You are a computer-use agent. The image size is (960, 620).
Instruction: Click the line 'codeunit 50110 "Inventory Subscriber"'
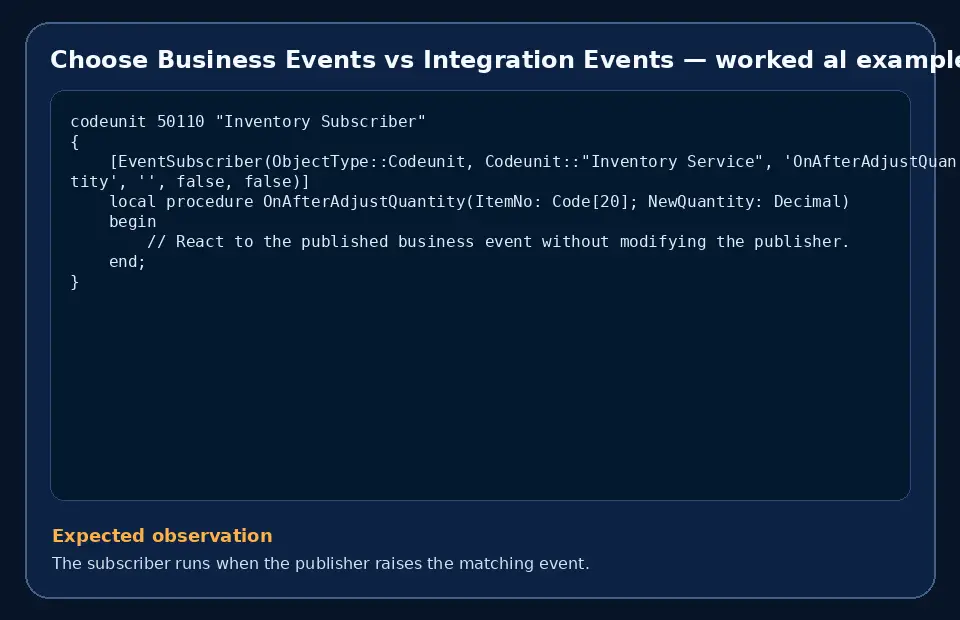(x=248, y=122)
